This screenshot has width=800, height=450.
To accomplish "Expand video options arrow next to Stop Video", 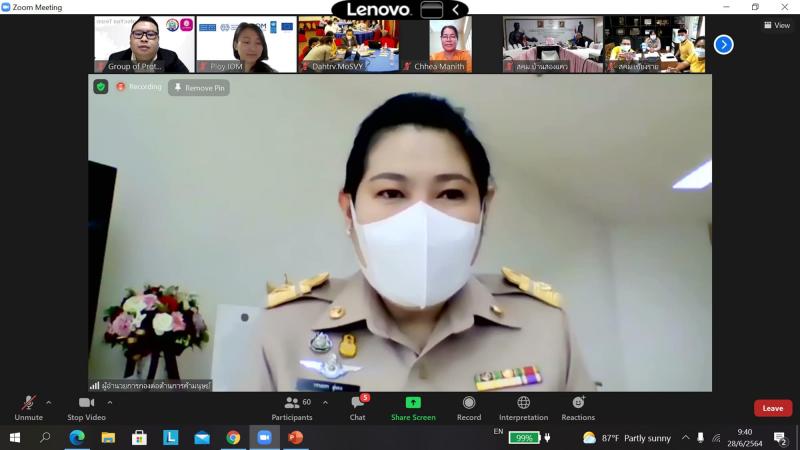I will click(x=110, y=403).
